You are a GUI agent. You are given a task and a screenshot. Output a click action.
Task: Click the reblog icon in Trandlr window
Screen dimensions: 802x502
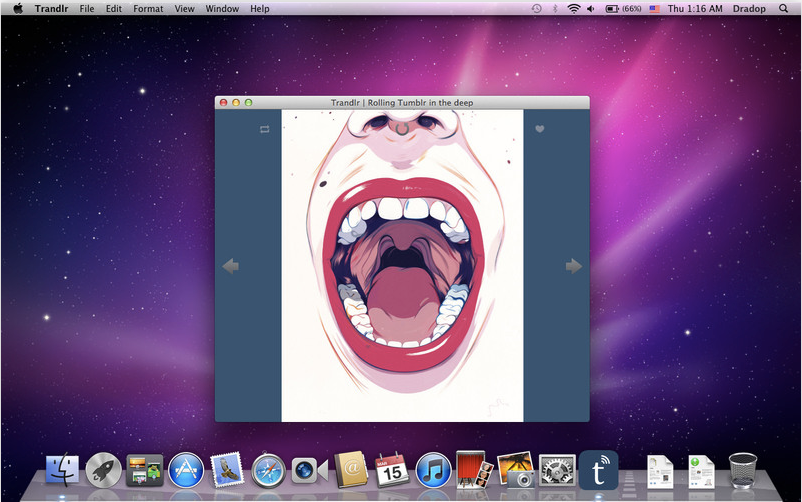click(x=264, y=129)
